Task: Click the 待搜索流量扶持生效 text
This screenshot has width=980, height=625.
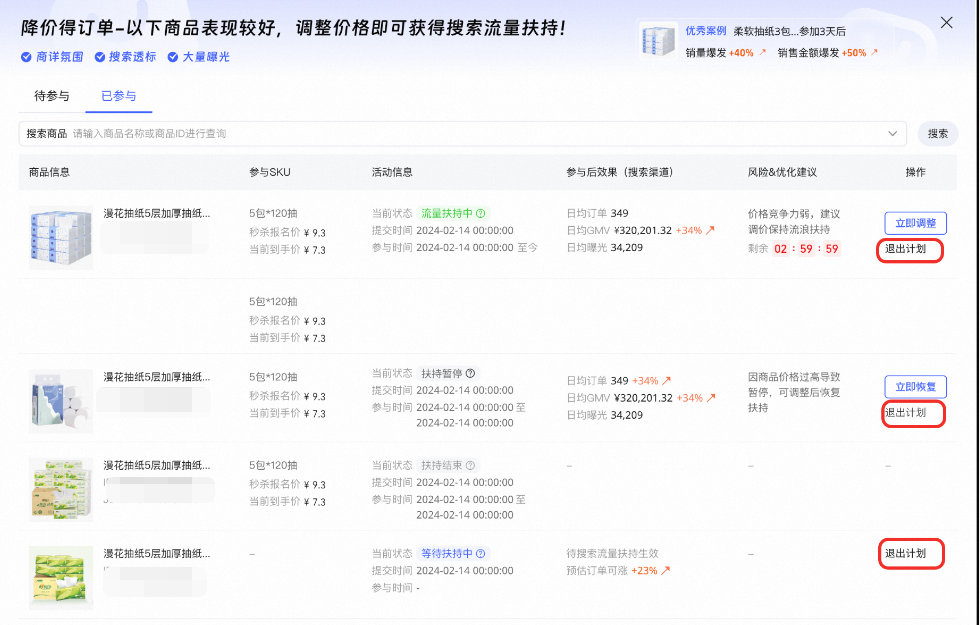Action: [612, 554]
